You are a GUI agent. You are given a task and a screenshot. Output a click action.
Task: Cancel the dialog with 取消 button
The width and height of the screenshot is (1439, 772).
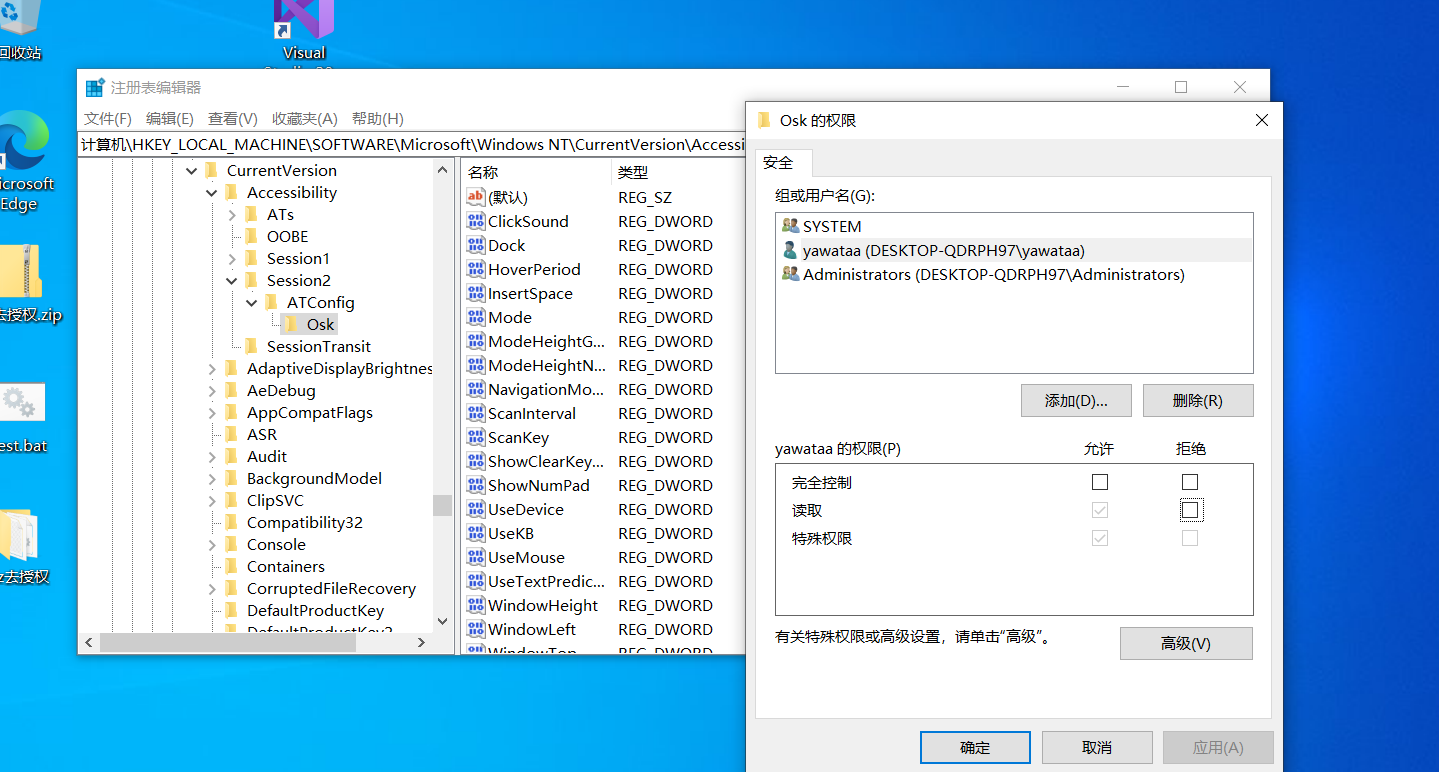1097,747
